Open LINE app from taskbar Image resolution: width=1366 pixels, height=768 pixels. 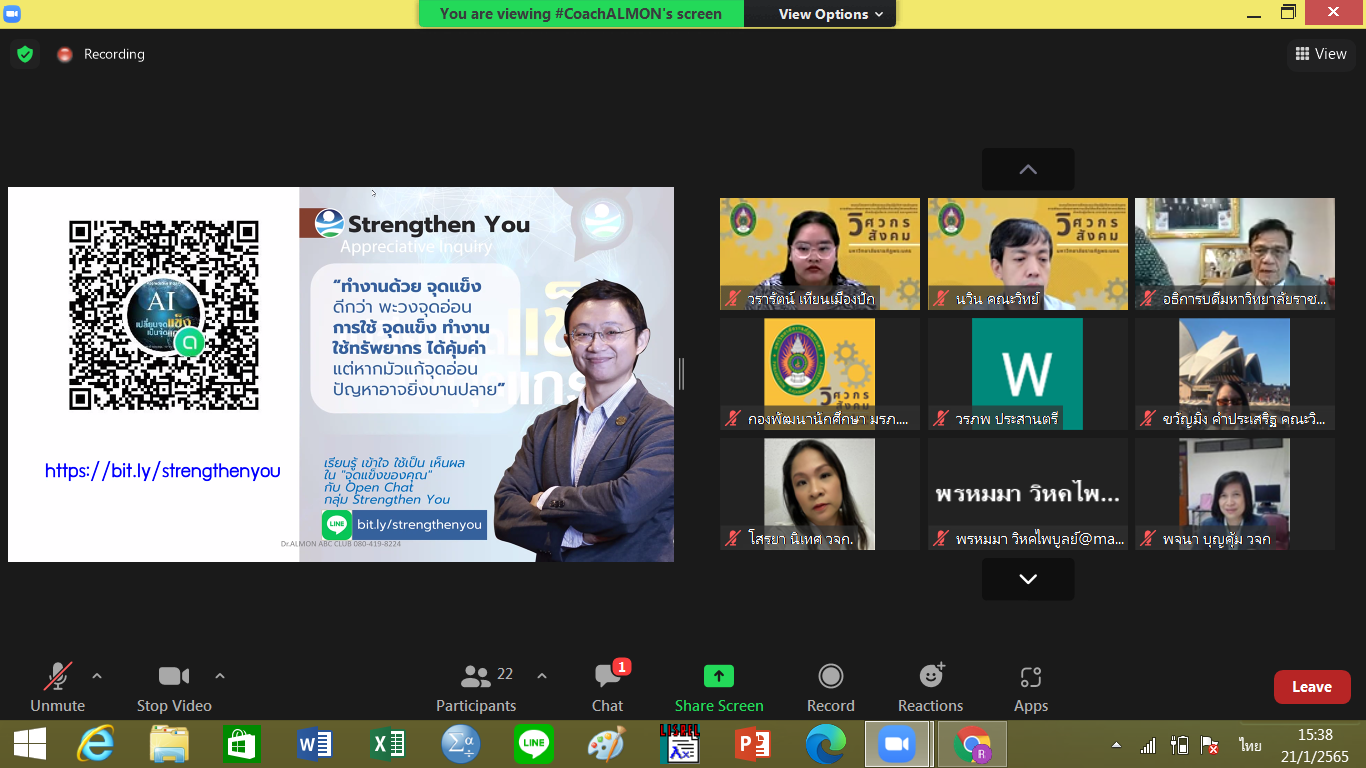(534, 744)
